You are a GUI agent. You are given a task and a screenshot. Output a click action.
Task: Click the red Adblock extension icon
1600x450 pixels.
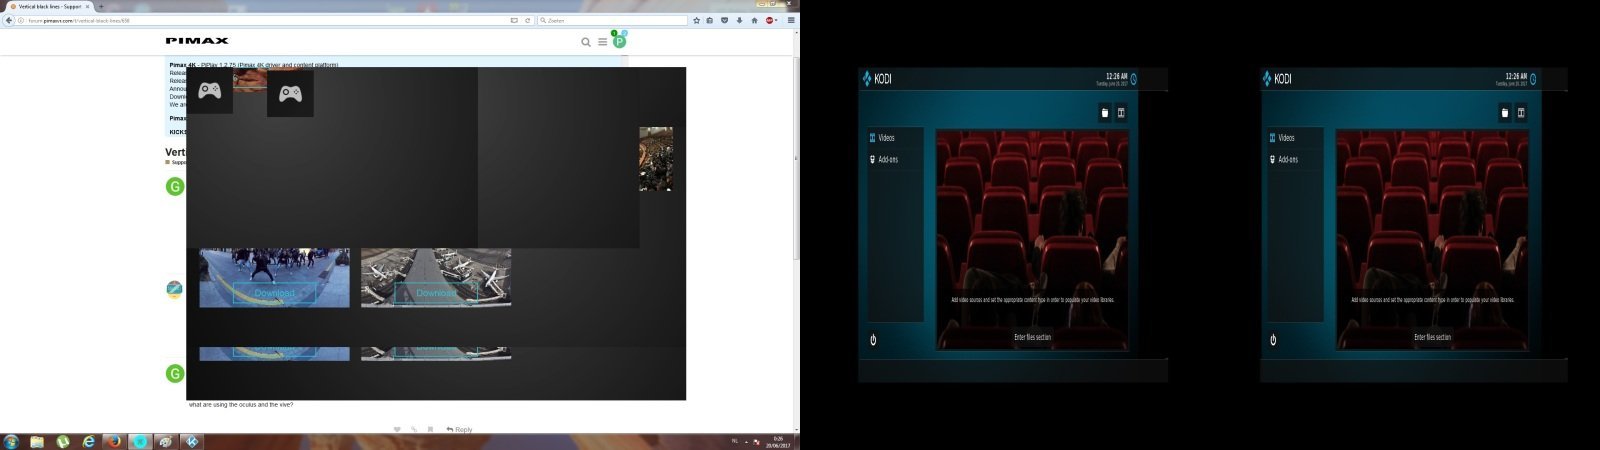click(x=770, y=20)
